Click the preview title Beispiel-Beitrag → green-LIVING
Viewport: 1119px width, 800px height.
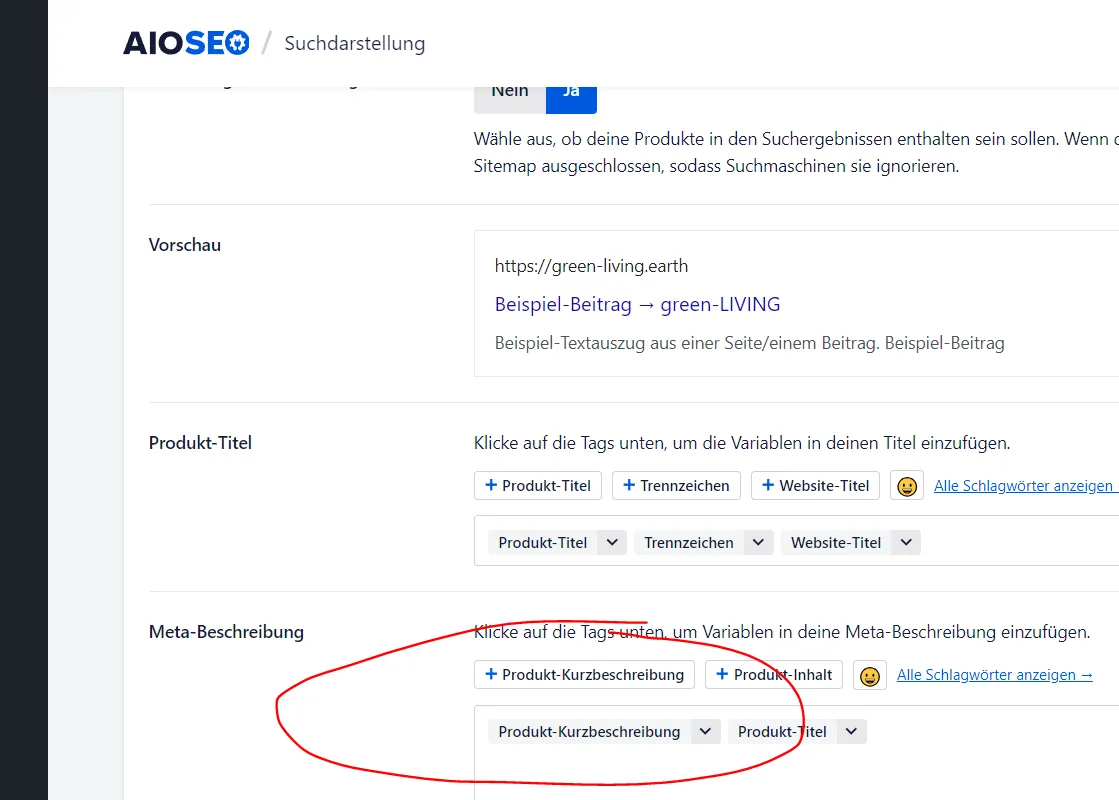tap(637, 304)
